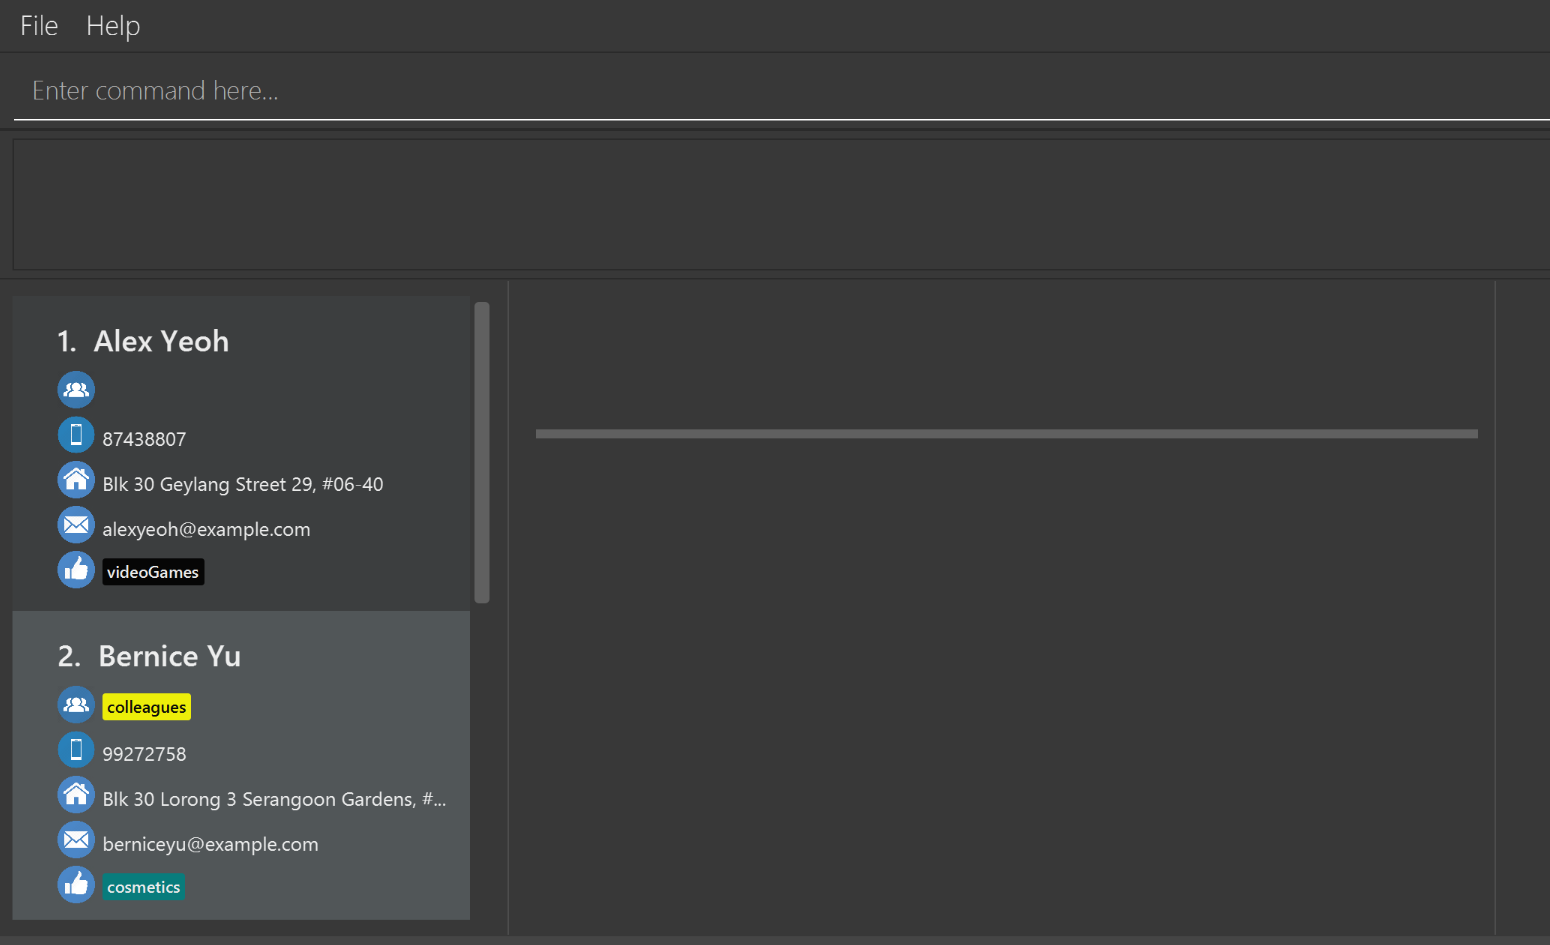Click the black videoGames tag
Image resolution: width=1550 pixels, height=945 pixels.
[x=153, y=572]
